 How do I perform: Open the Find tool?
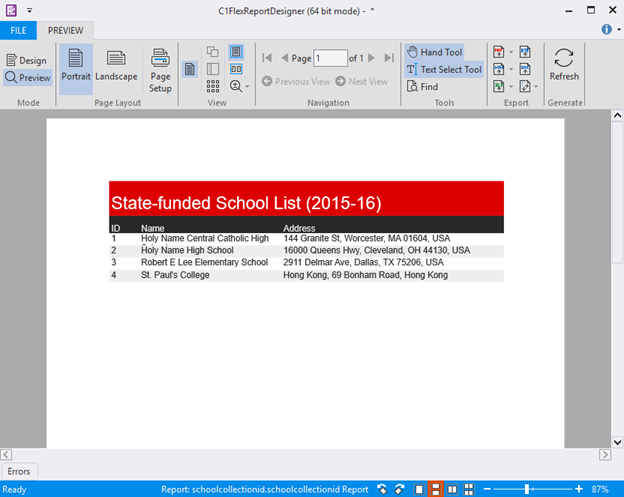[x=423, y=86]
